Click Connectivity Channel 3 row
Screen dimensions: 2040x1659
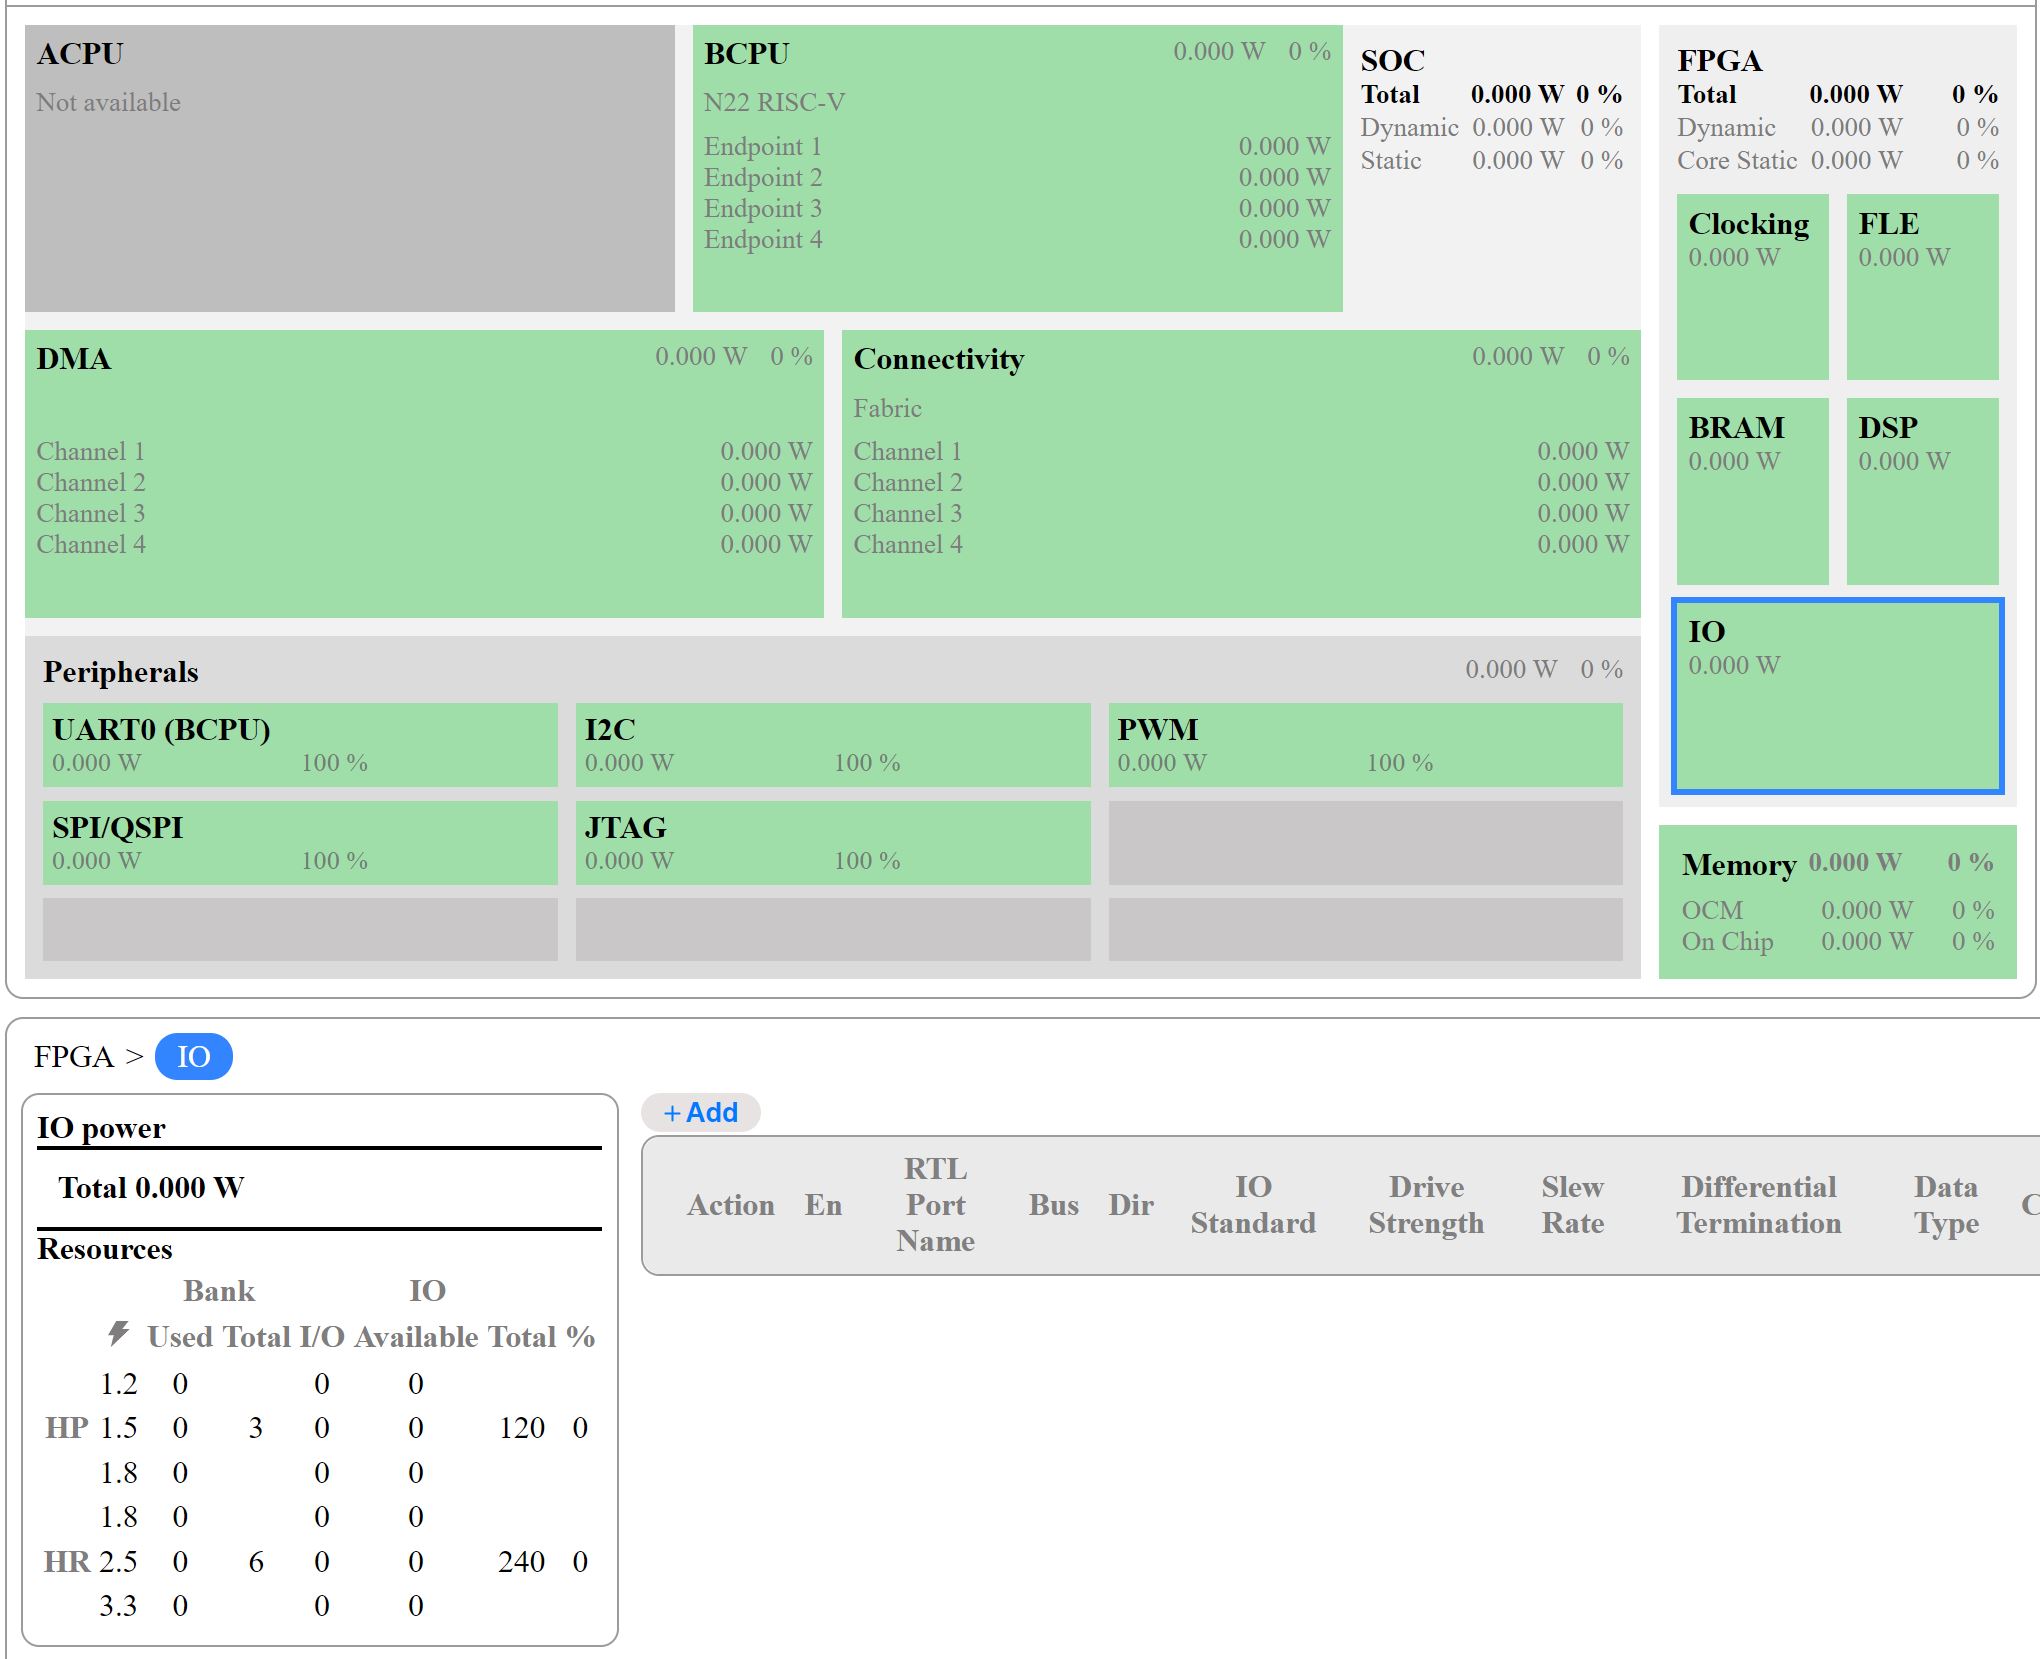(1241, 513)
